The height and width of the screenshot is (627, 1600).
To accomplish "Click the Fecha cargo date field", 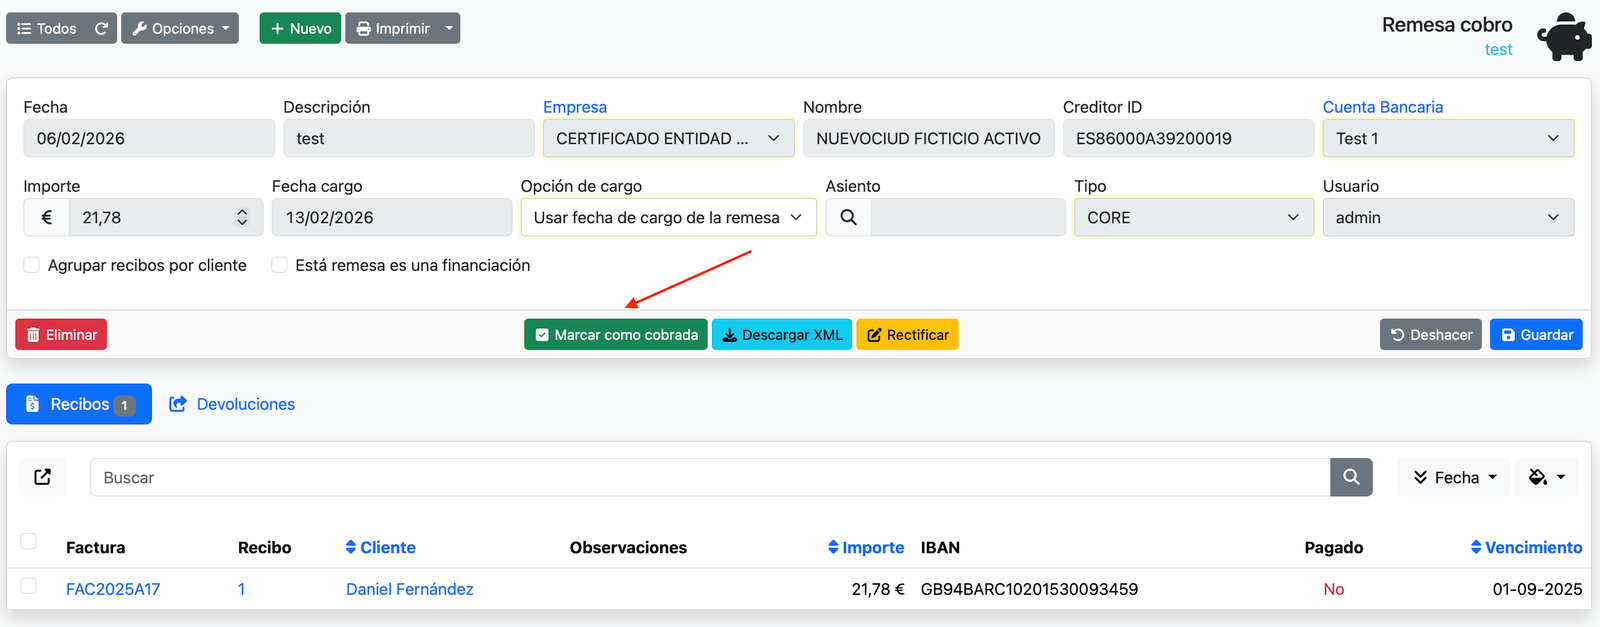I will coord(392,217).
